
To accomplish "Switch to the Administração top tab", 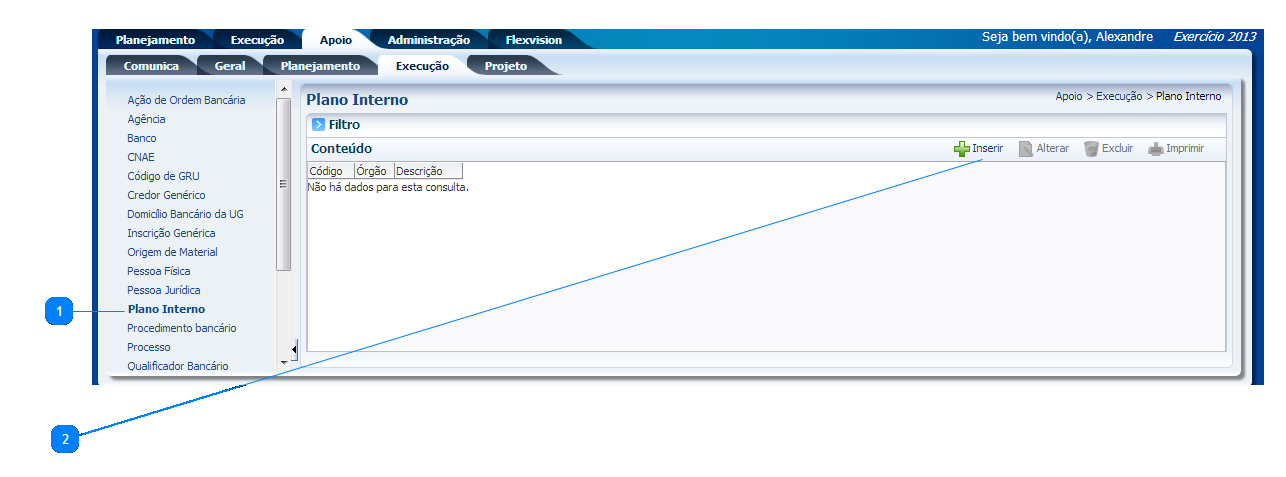I will pos(428,40).
